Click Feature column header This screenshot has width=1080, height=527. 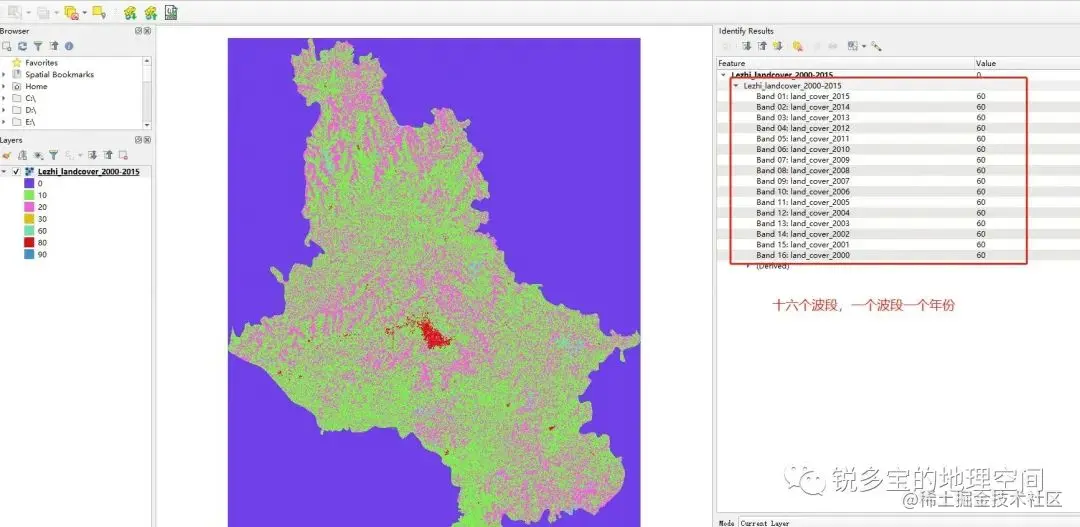click(846, 63)
